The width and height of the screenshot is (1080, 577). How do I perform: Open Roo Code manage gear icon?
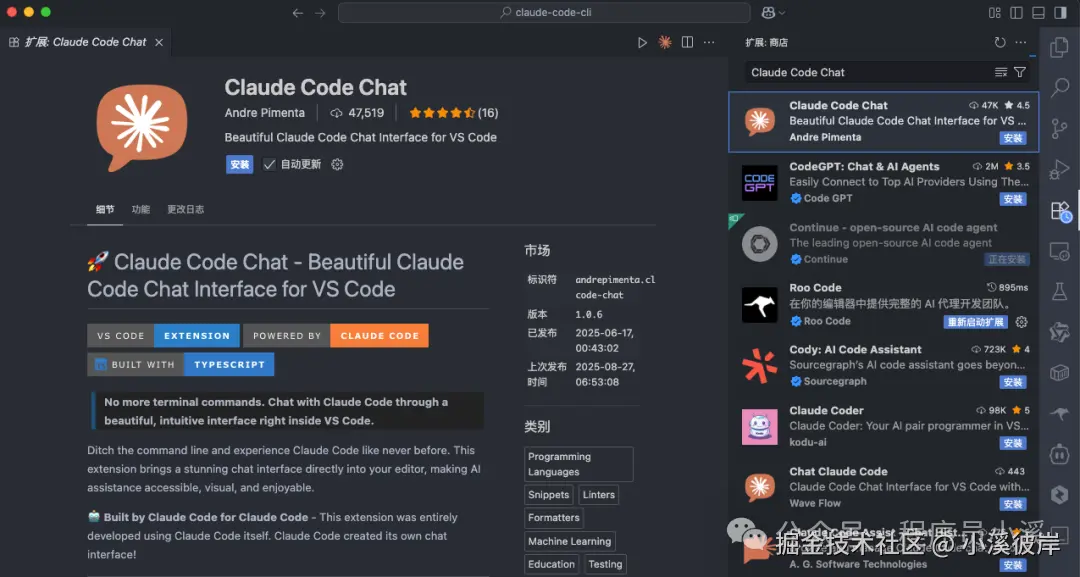[x=1021, y=322]
